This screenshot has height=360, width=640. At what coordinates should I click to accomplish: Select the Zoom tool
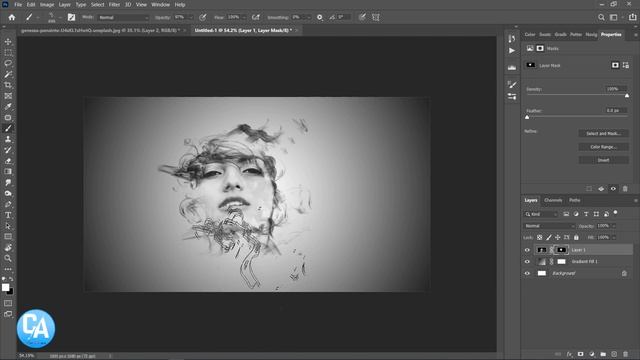point(8,258)
